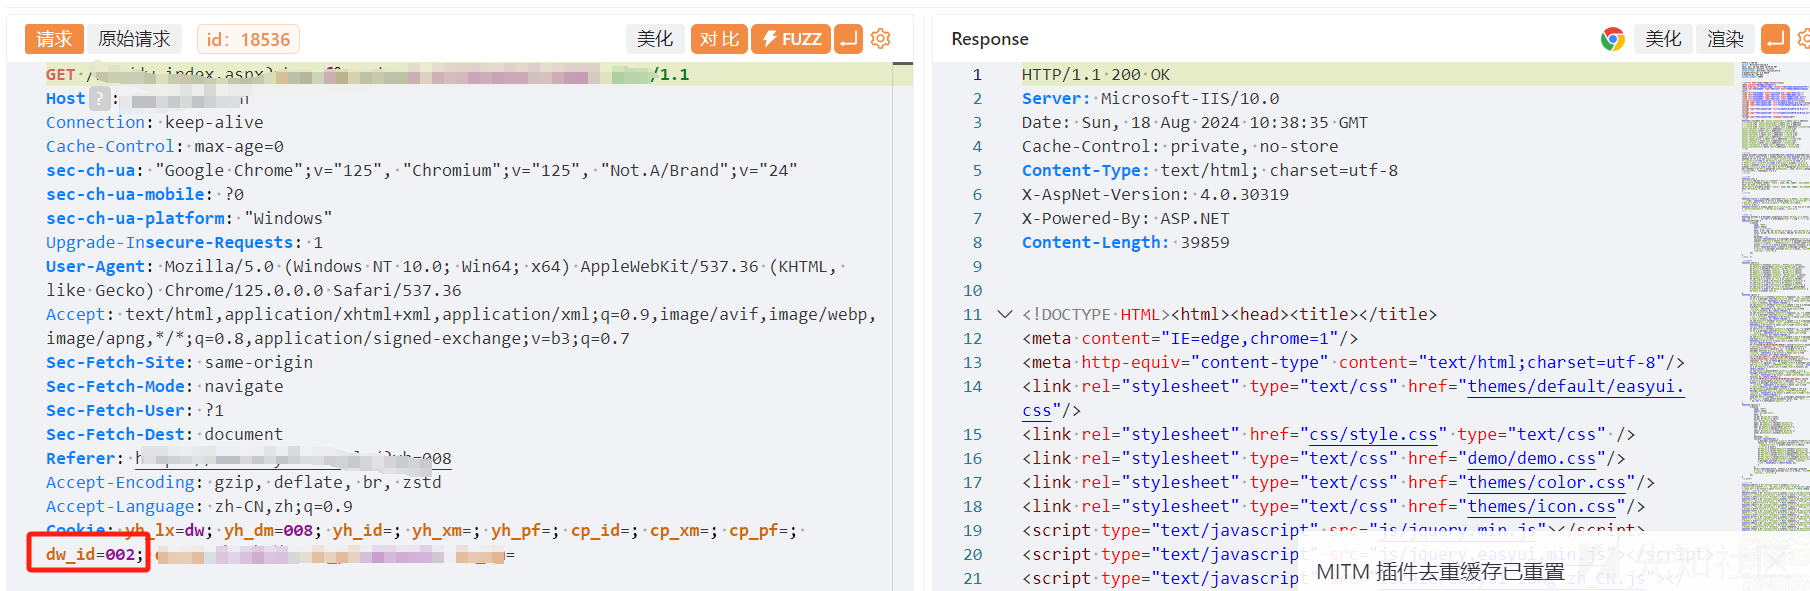Open the demo/demo.css link
The image size is (1810, 591).
tap(1531, 458)
